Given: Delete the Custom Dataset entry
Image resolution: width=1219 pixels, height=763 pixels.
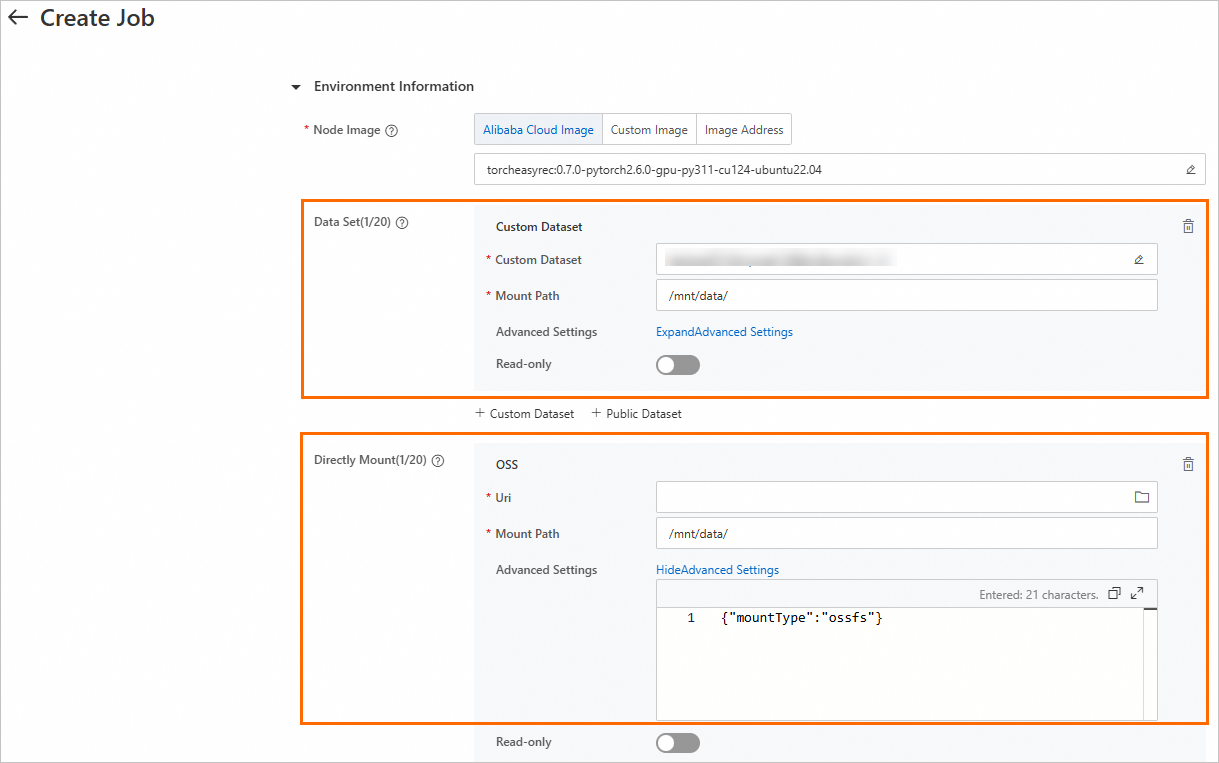Looking at the screenshot, I should tap(1188, 227).
